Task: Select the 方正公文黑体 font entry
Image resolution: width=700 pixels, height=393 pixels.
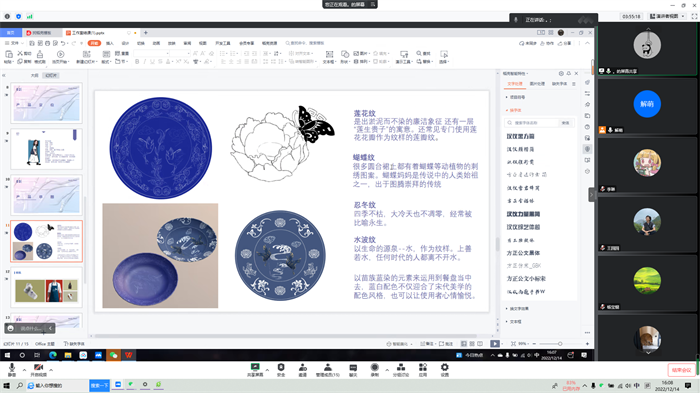Action: point(523,253)
